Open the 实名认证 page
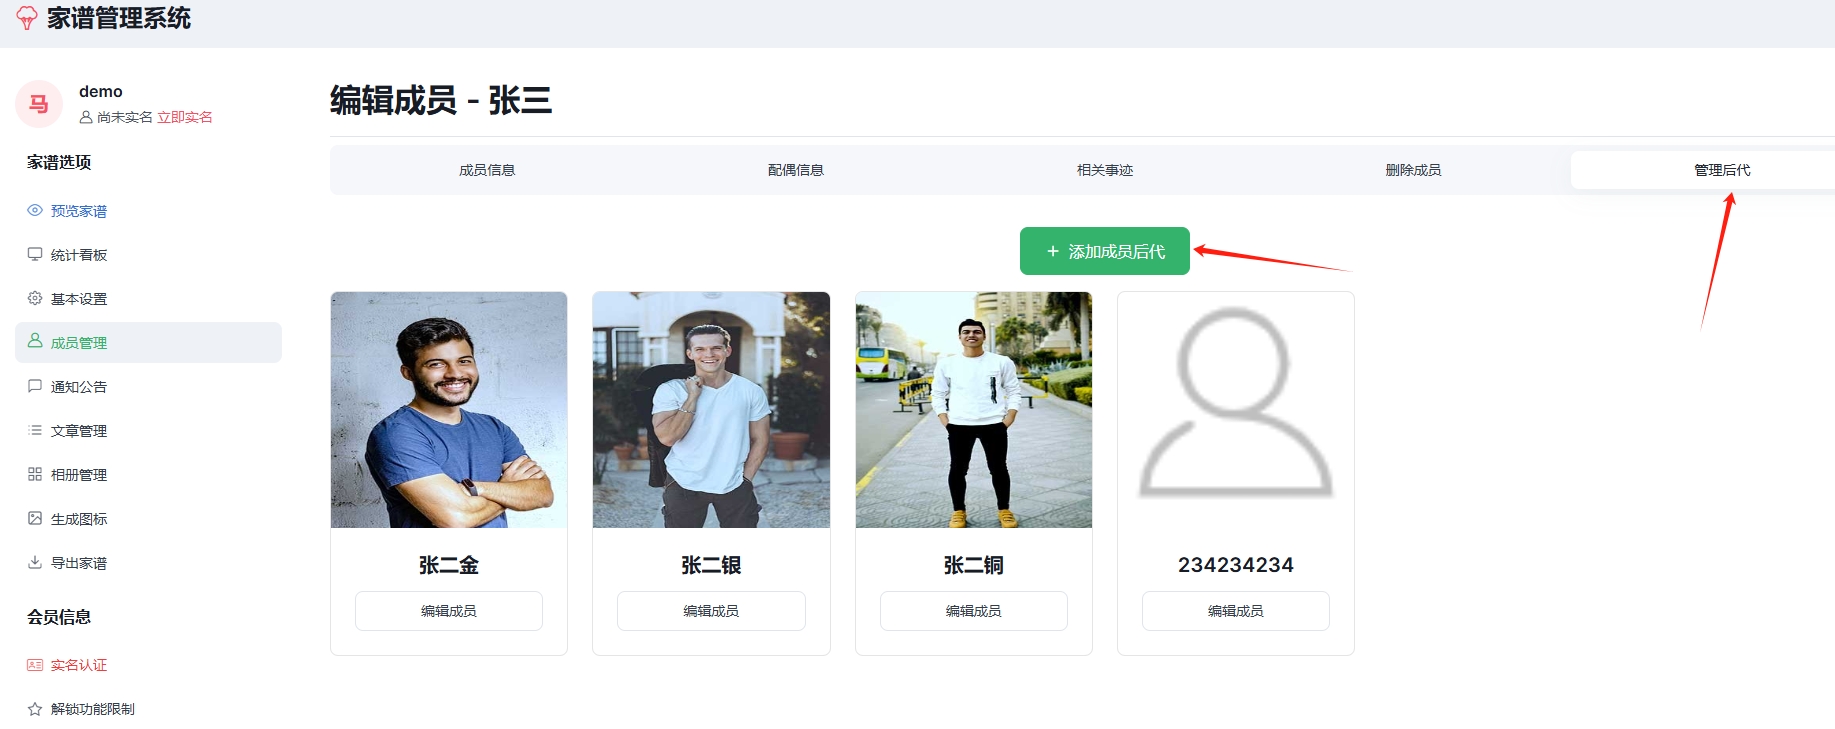 click(79, 665)
